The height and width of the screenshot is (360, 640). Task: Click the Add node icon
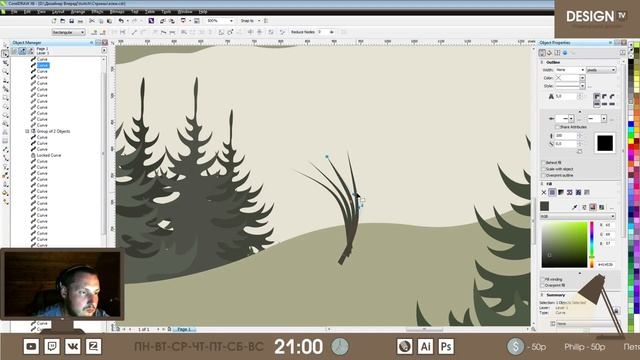[94, 32]
